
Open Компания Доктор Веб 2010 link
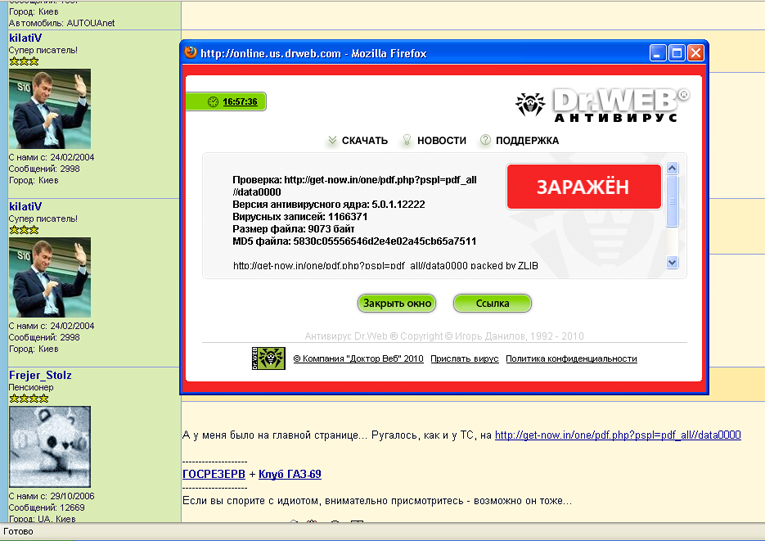click(358, 359)
